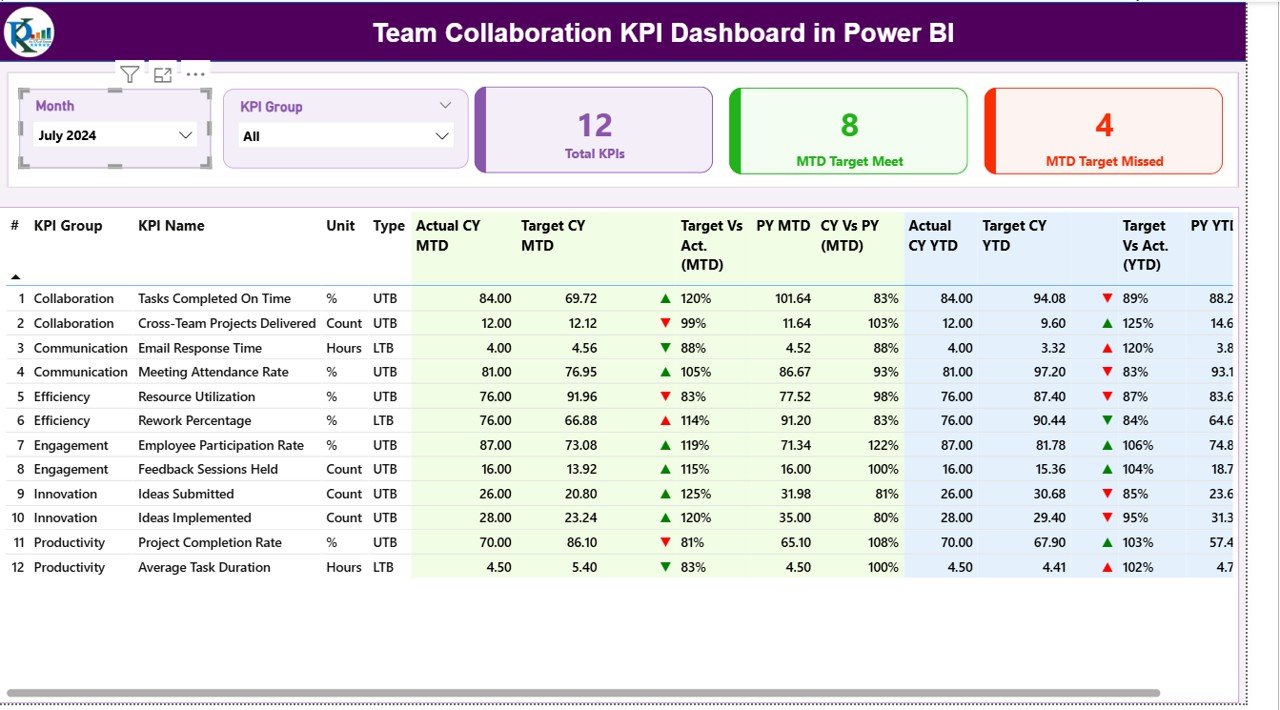This screenshot has height=710, width=1280.
Task: Open the KPI Group dropdown set to All
Action: [x=442, y=136]
